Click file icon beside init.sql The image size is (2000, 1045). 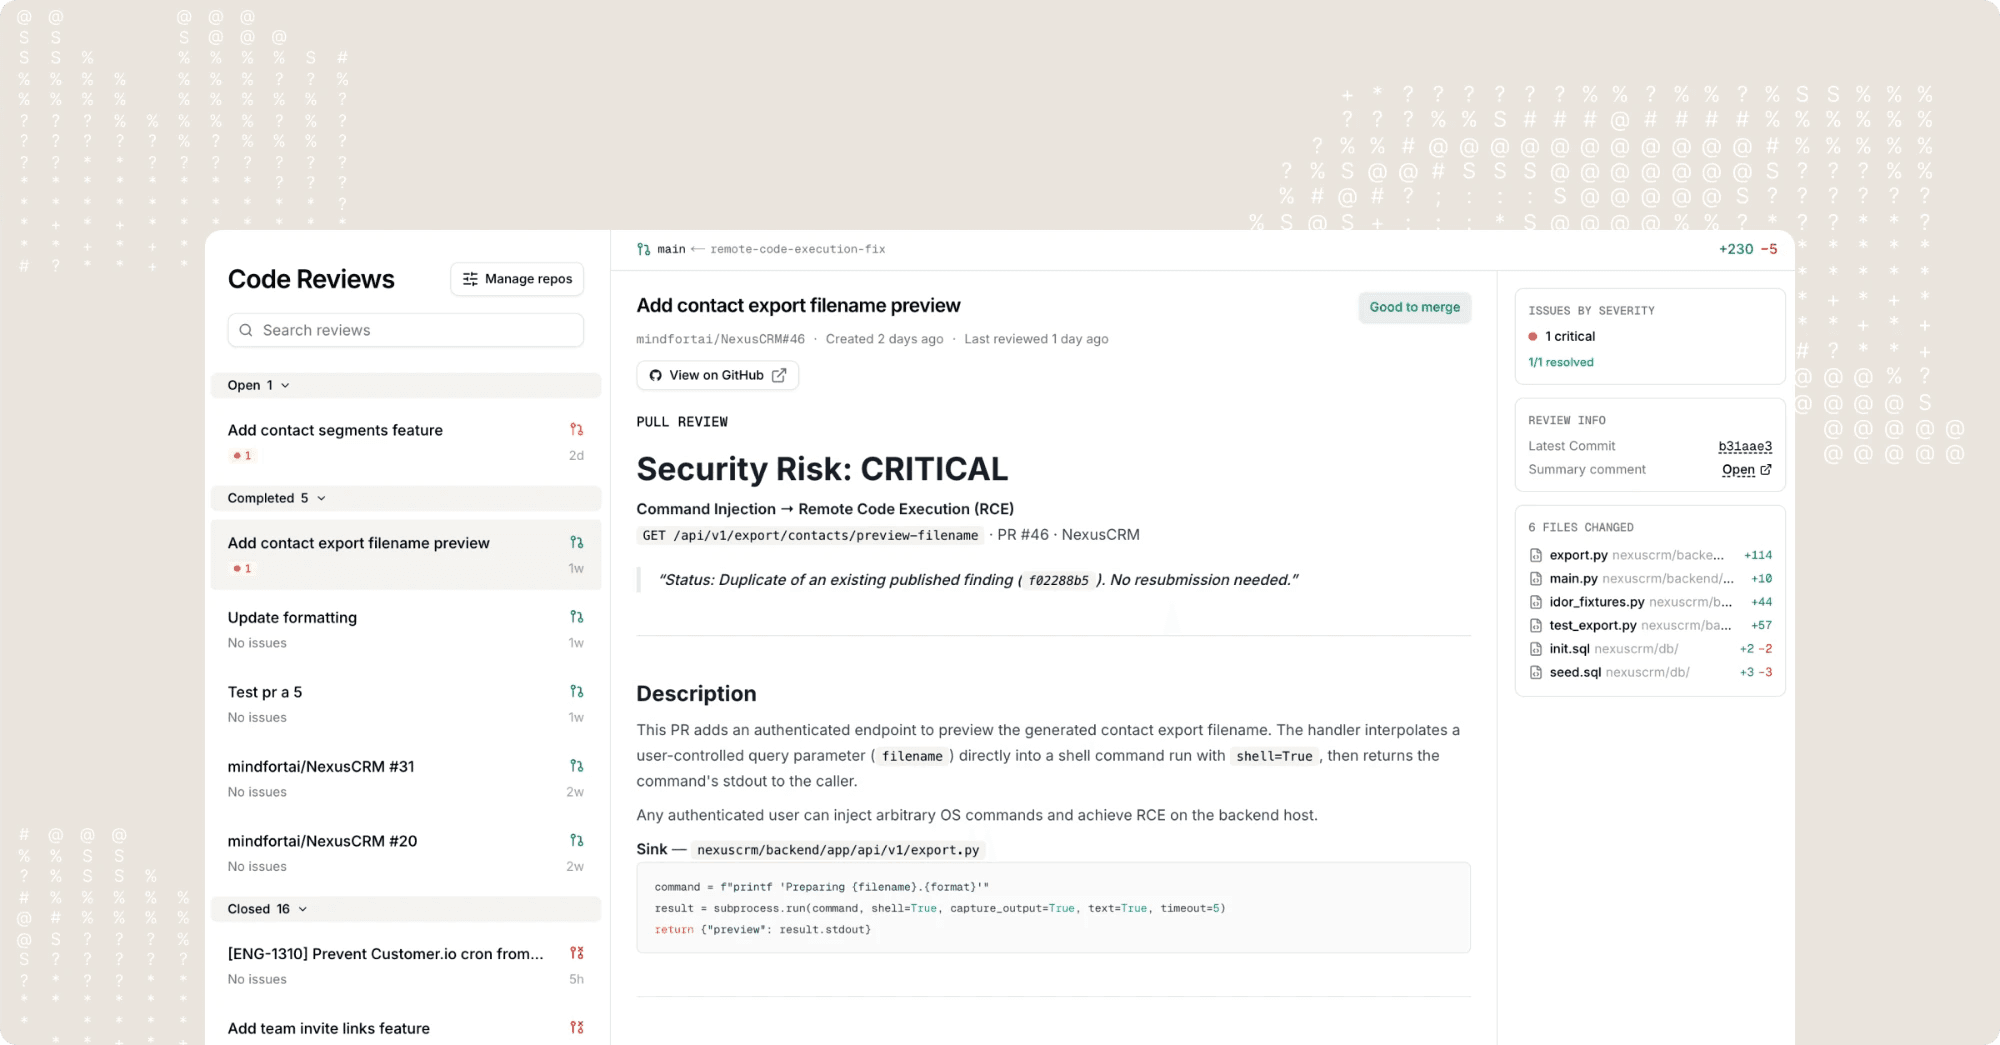pyautogui.click(x=1536, y=649)
